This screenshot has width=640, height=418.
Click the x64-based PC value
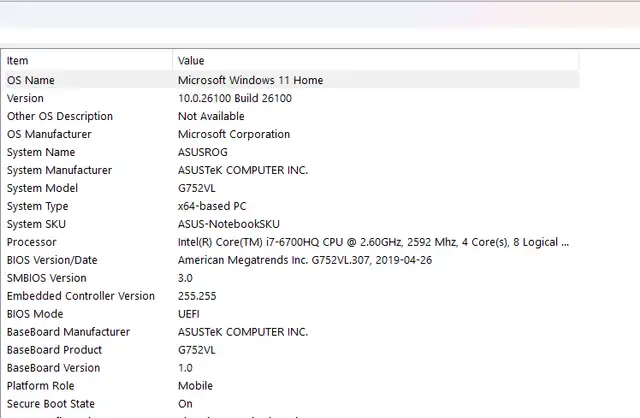pyautogui.click(x=212, y=206)
